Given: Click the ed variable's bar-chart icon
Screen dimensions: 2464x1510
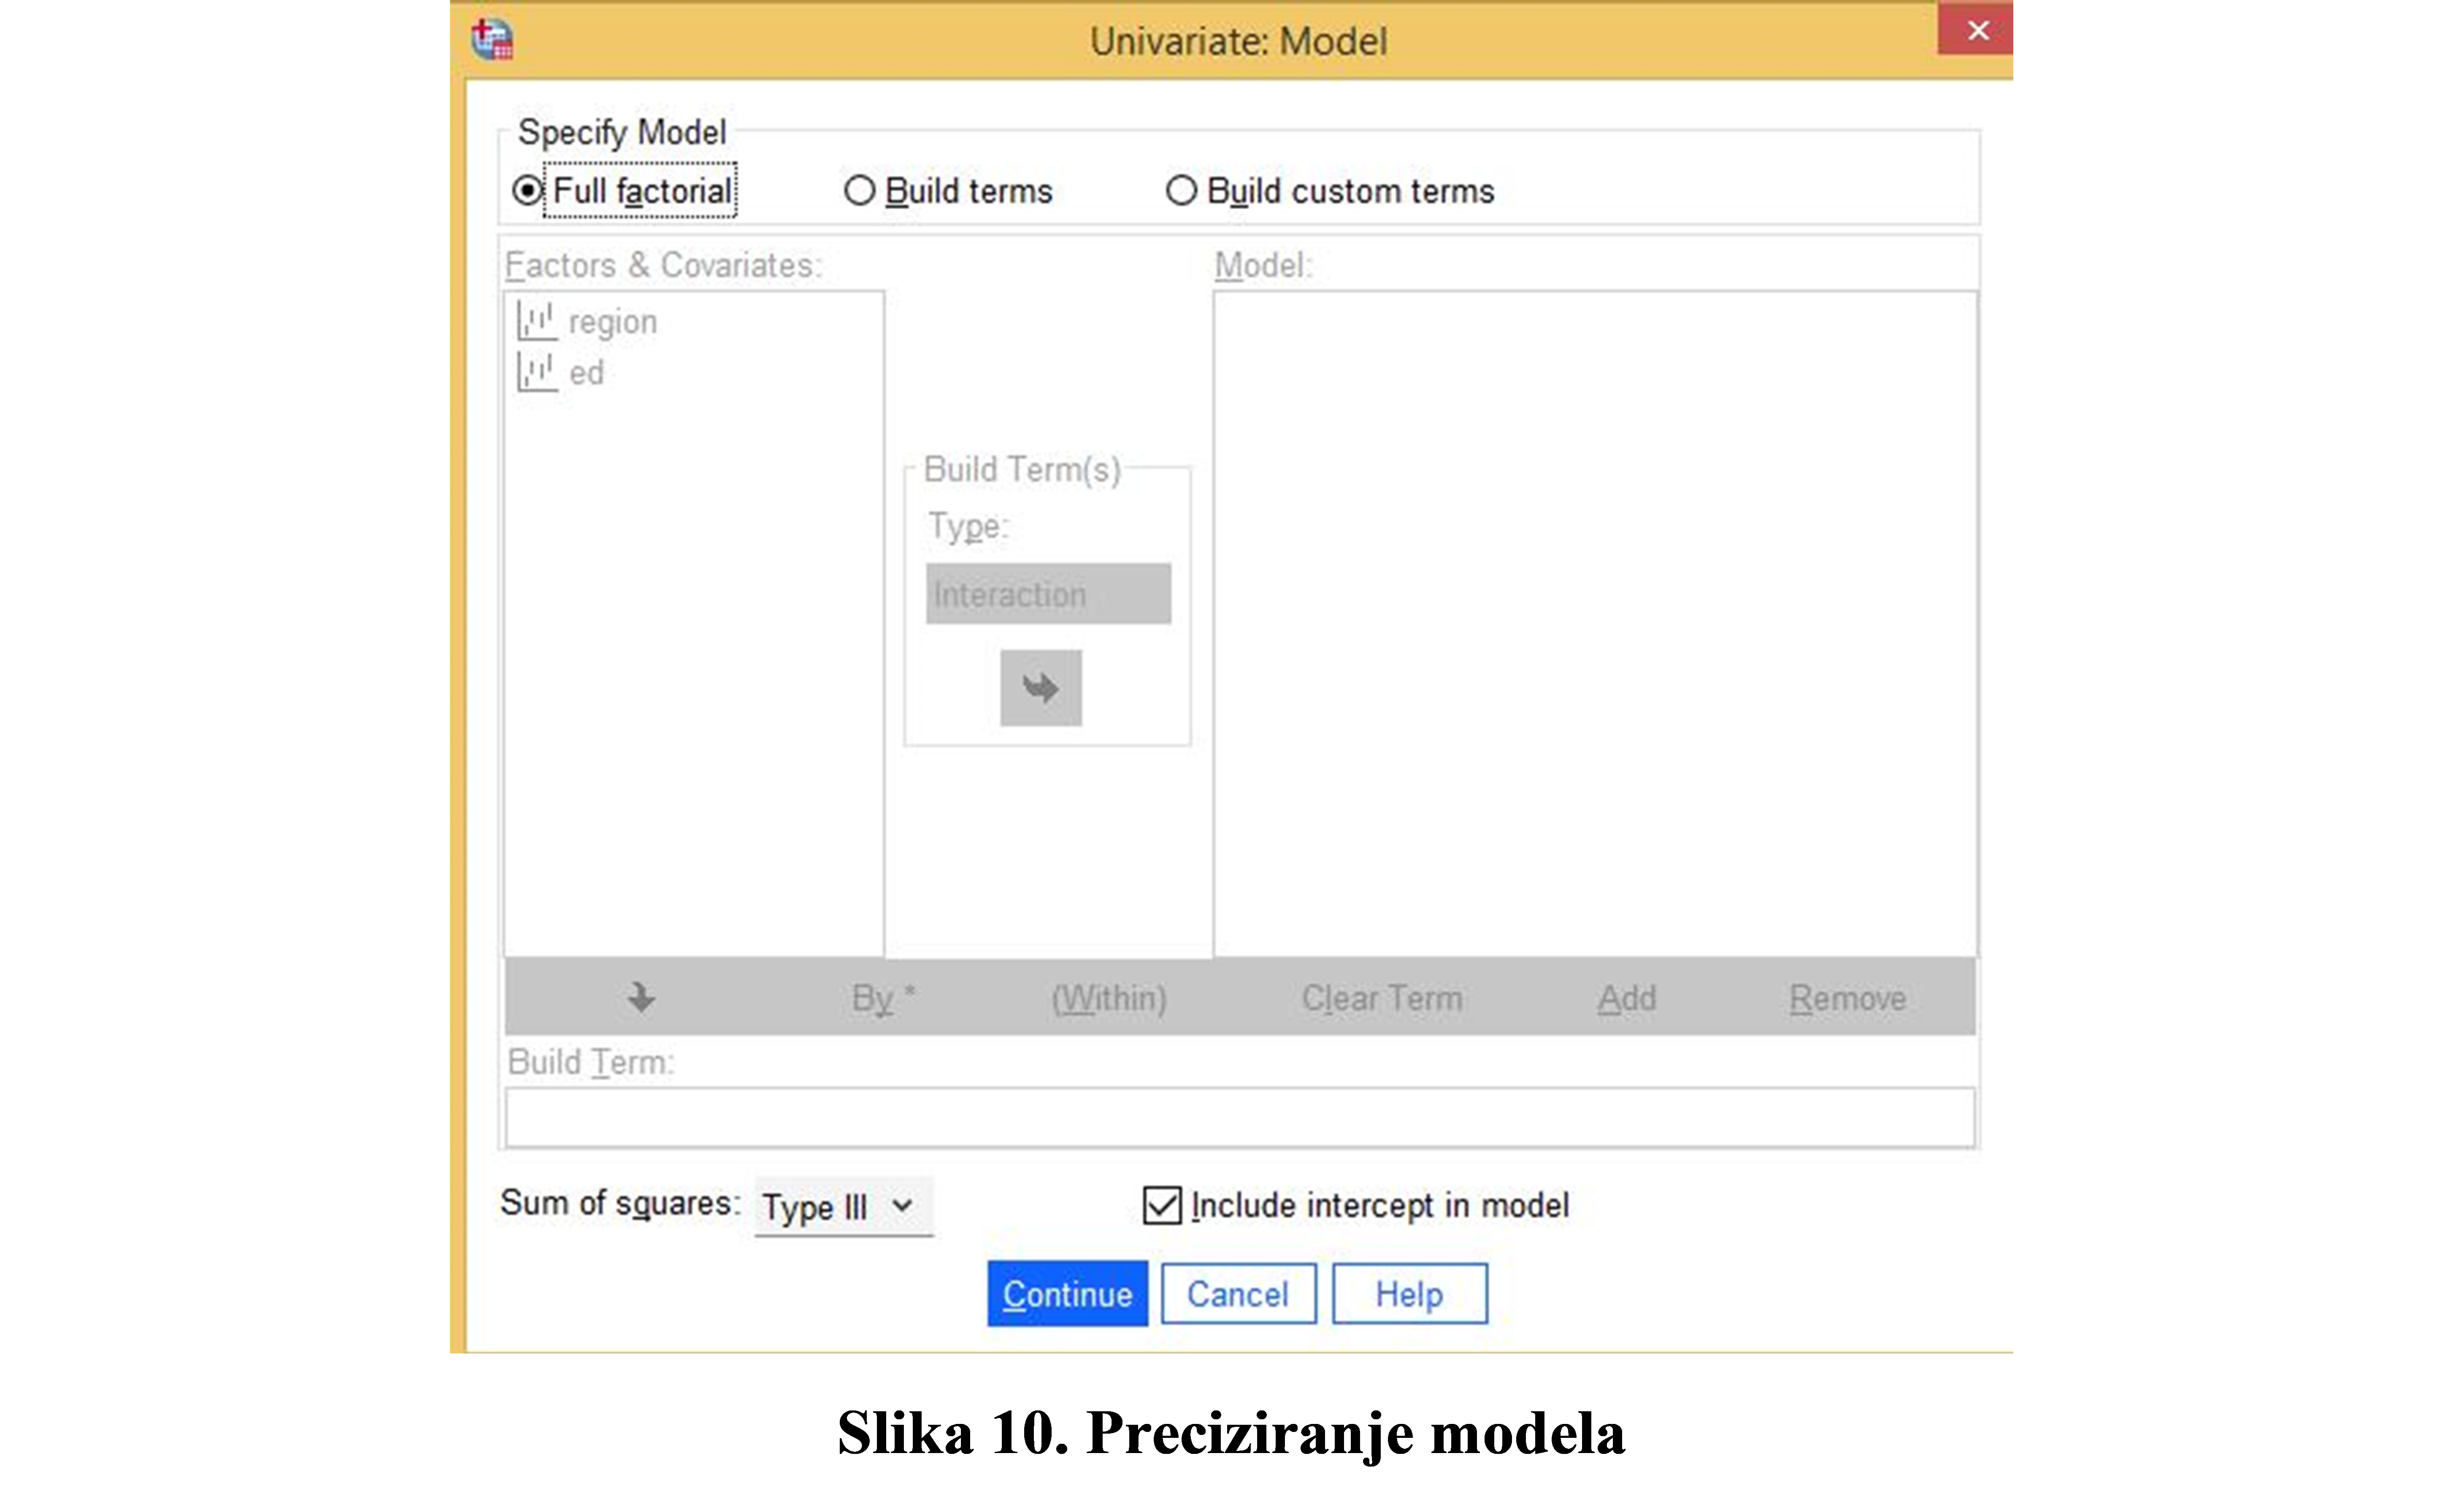Looking at the screenshot, I should coord(537,373).
